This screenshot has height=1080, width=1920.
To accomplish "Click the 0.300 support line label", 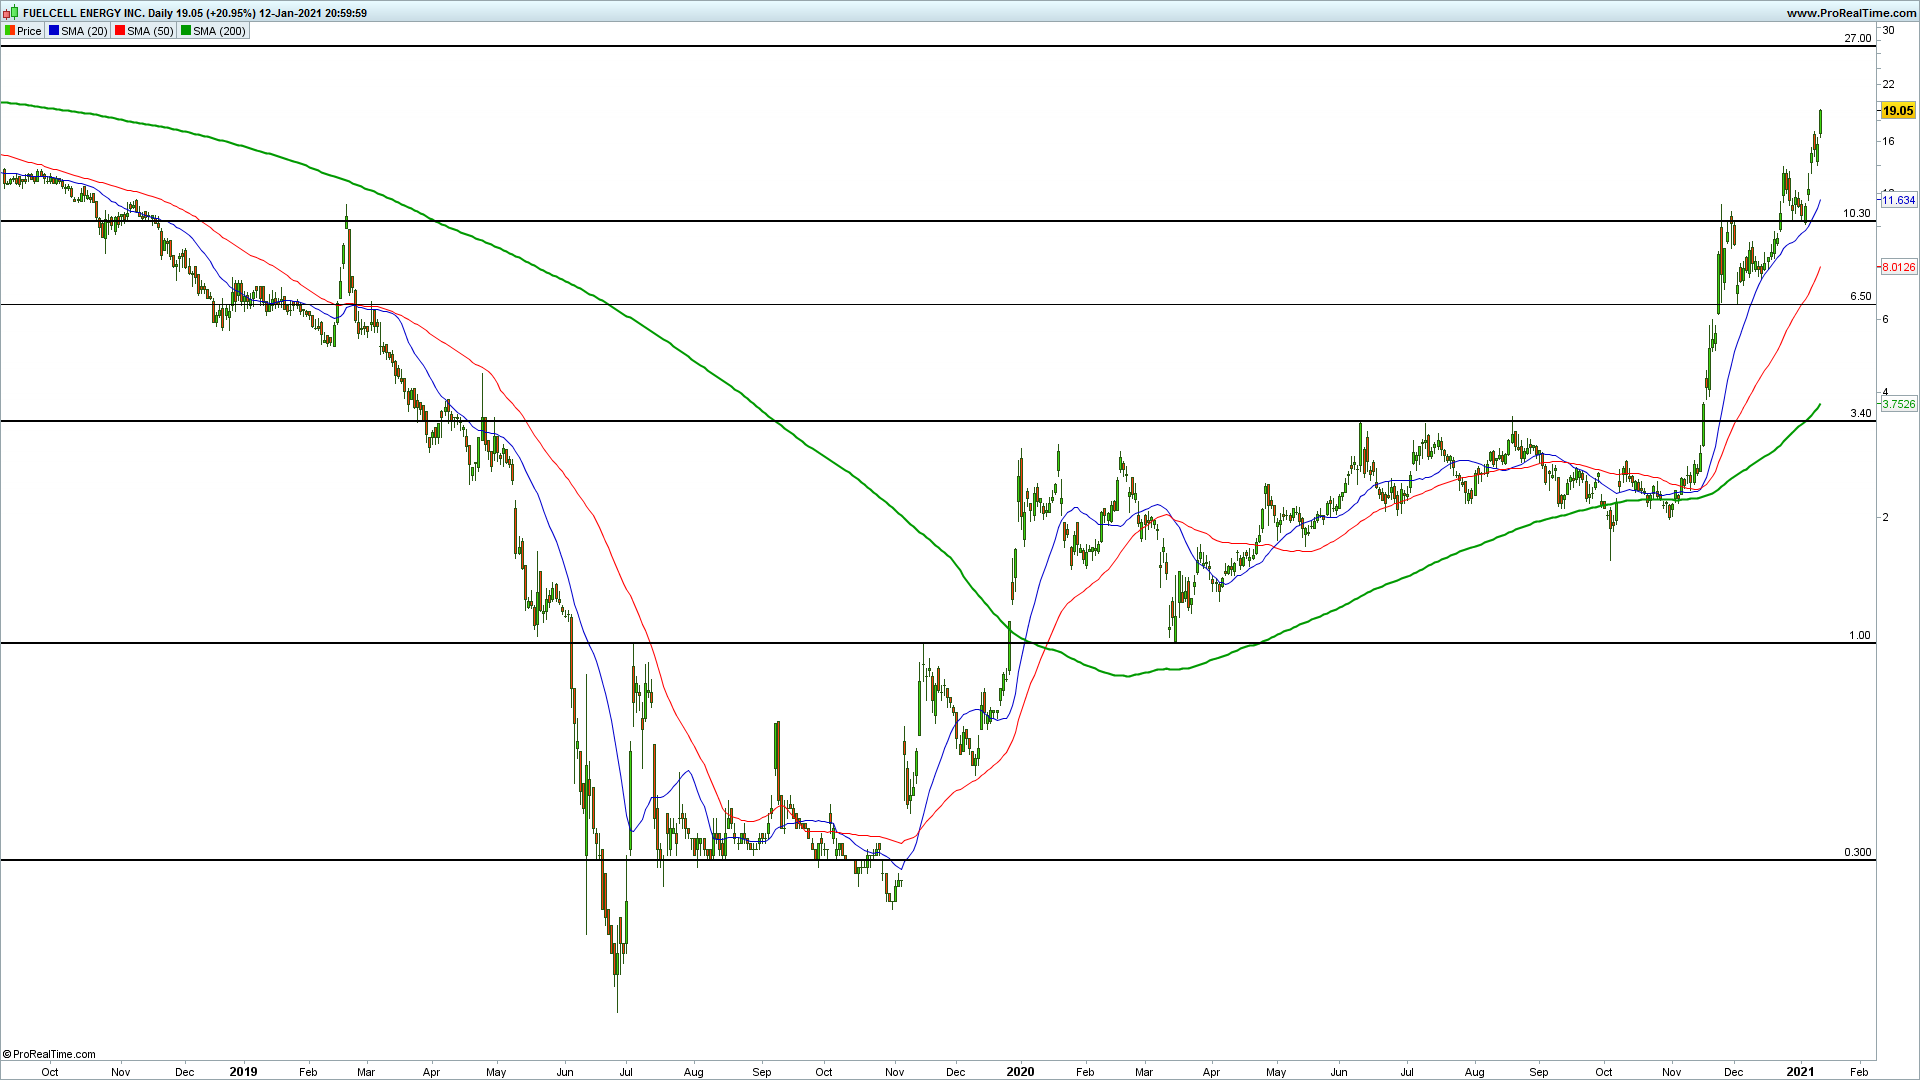I will pos(1857,852).
